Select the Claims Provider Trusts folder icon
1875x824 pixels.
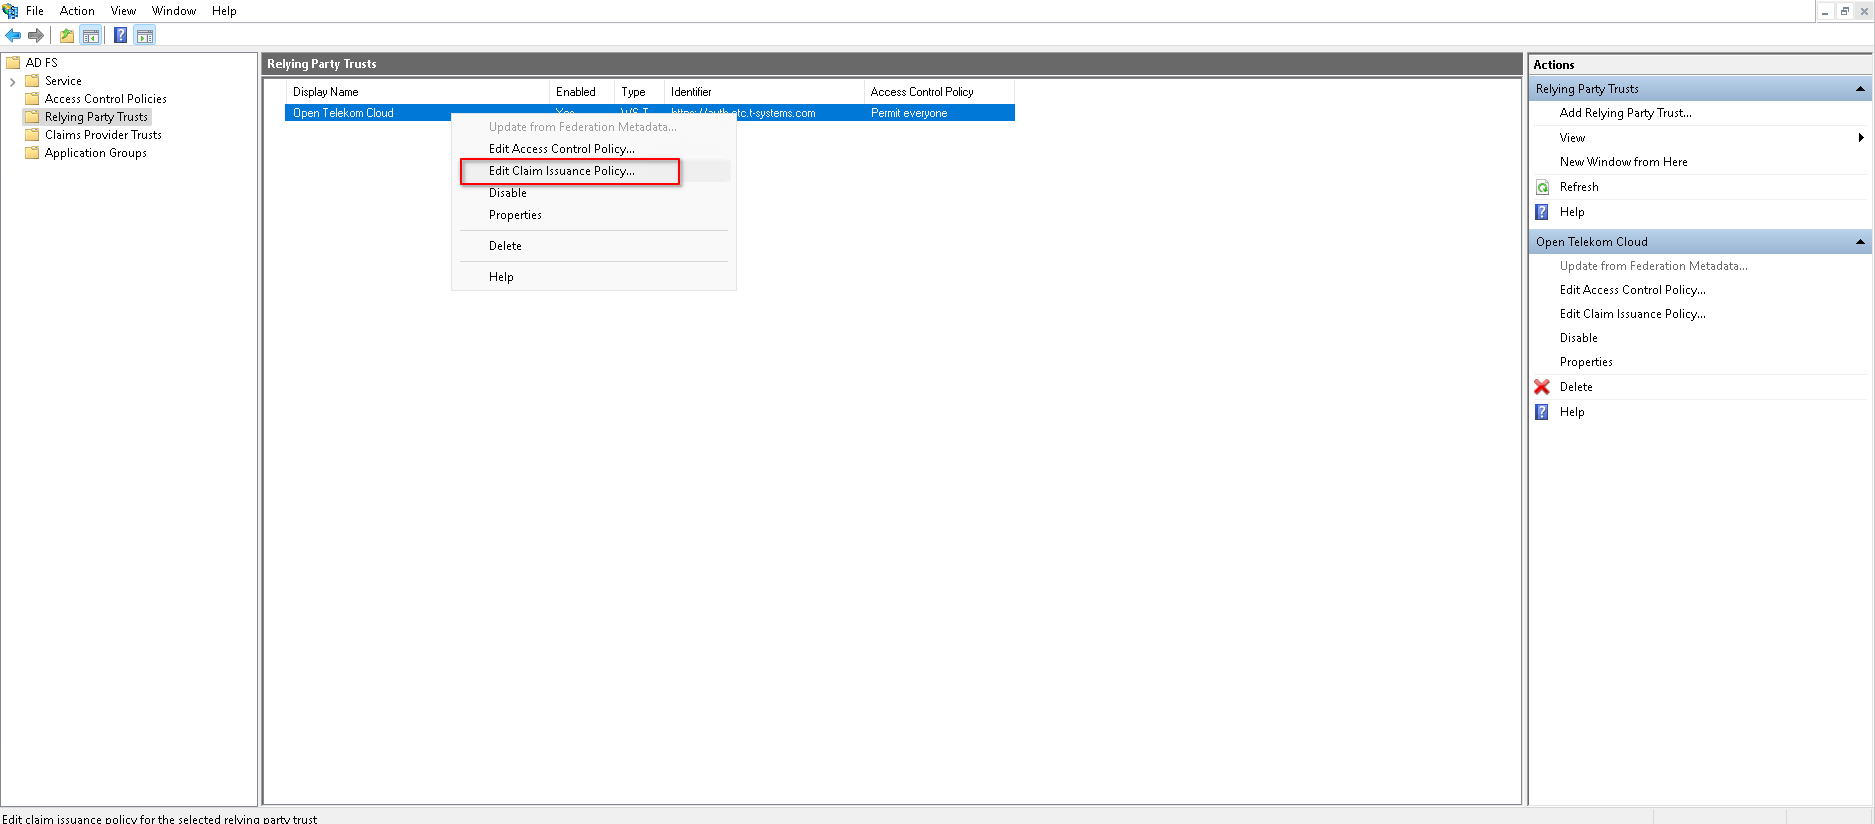[x=32, y=135]
